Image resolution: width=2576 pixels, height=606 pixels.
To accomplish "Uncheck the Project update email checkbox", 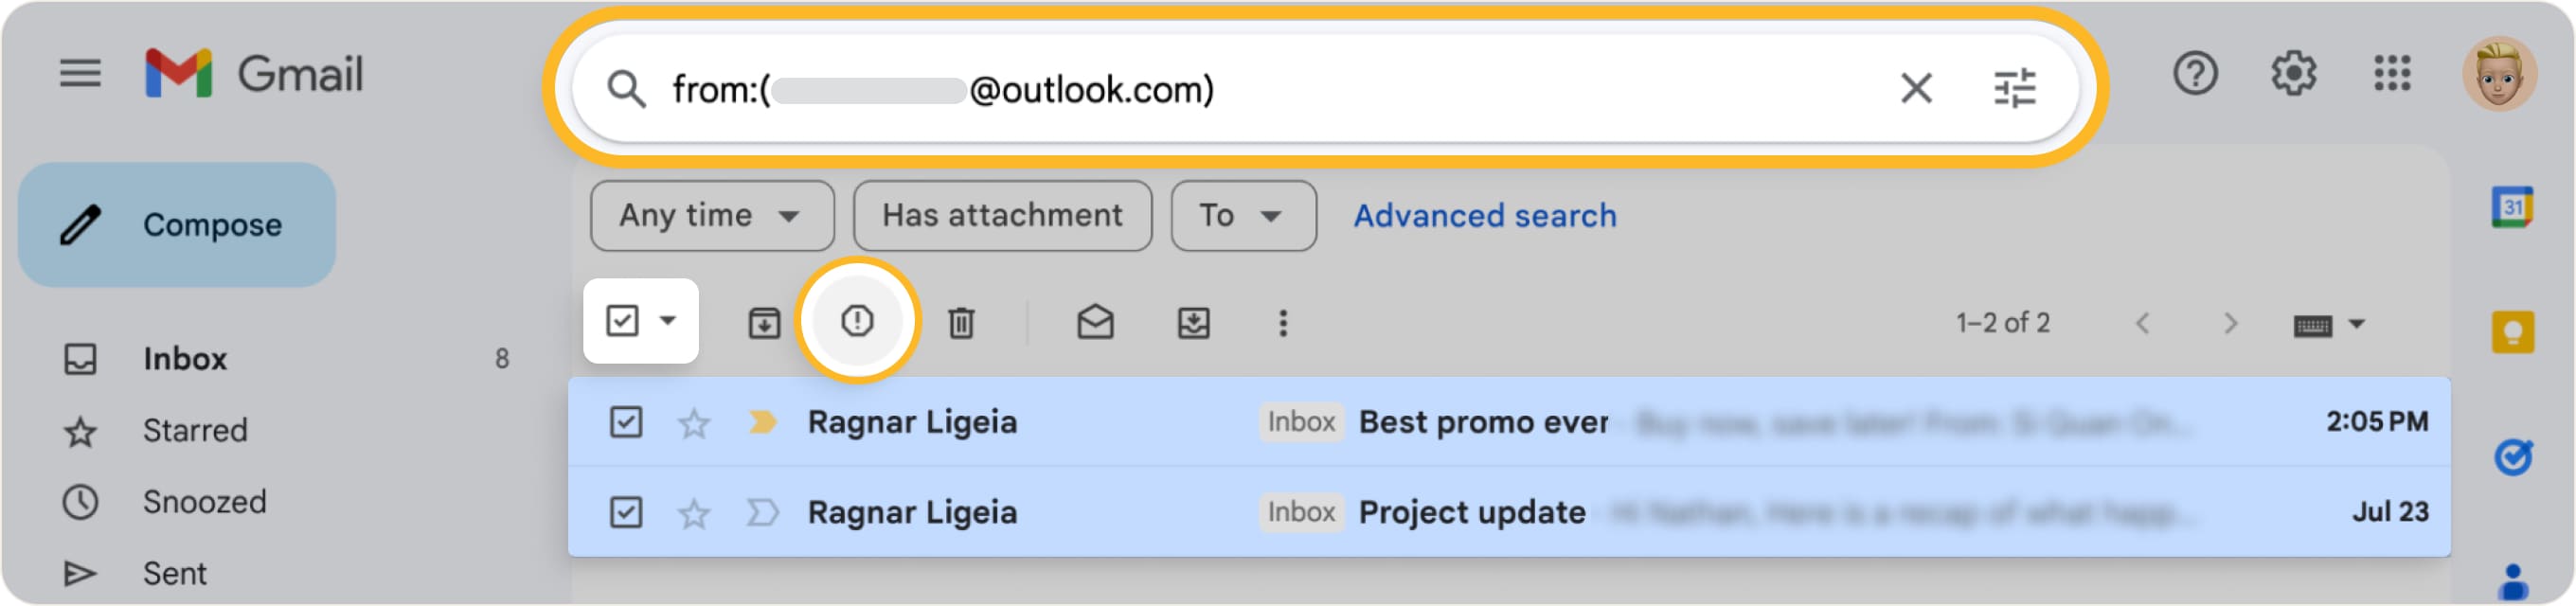I will click(x=626, y=512).
